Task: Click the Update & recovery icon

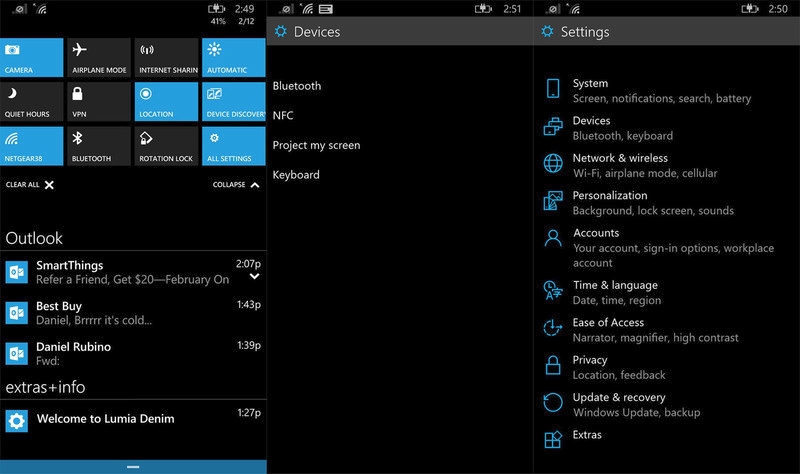Action: coord(553,403)
